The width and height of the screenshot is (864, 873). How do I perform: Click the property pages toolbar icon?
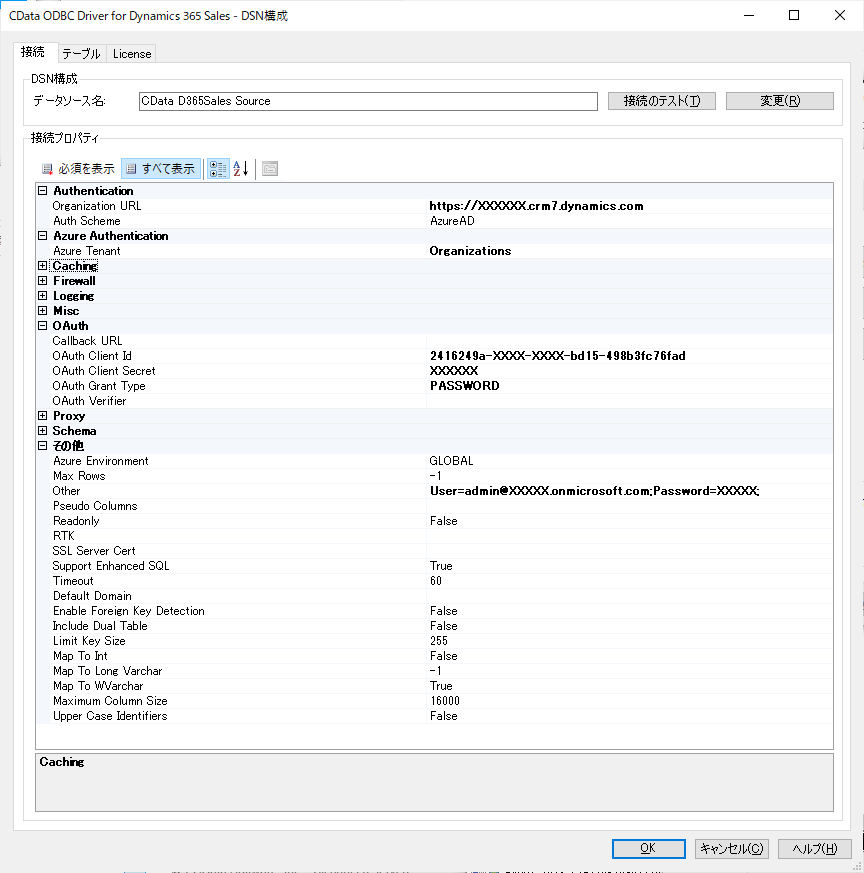pos(270,169)
